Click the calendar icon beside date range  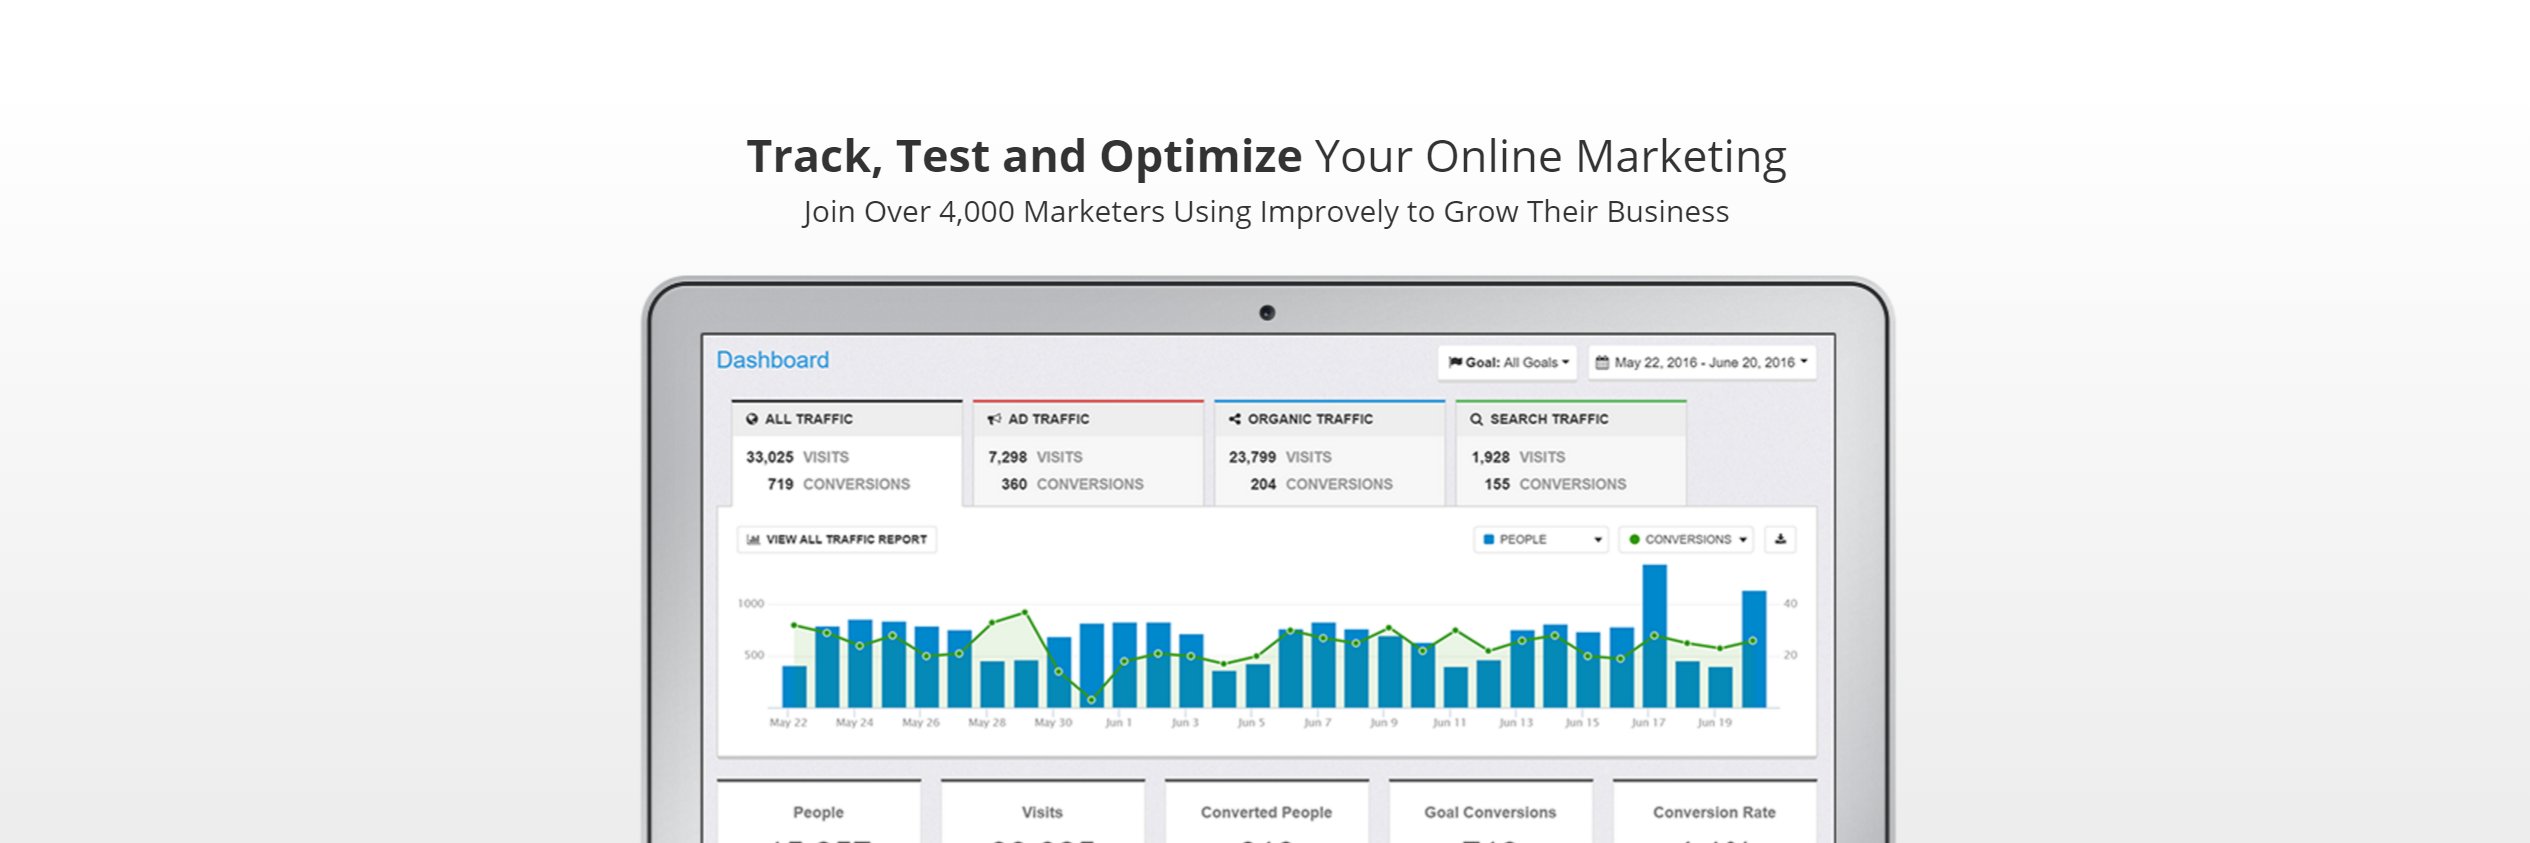pyautogui.click(x=1602, y=362)
